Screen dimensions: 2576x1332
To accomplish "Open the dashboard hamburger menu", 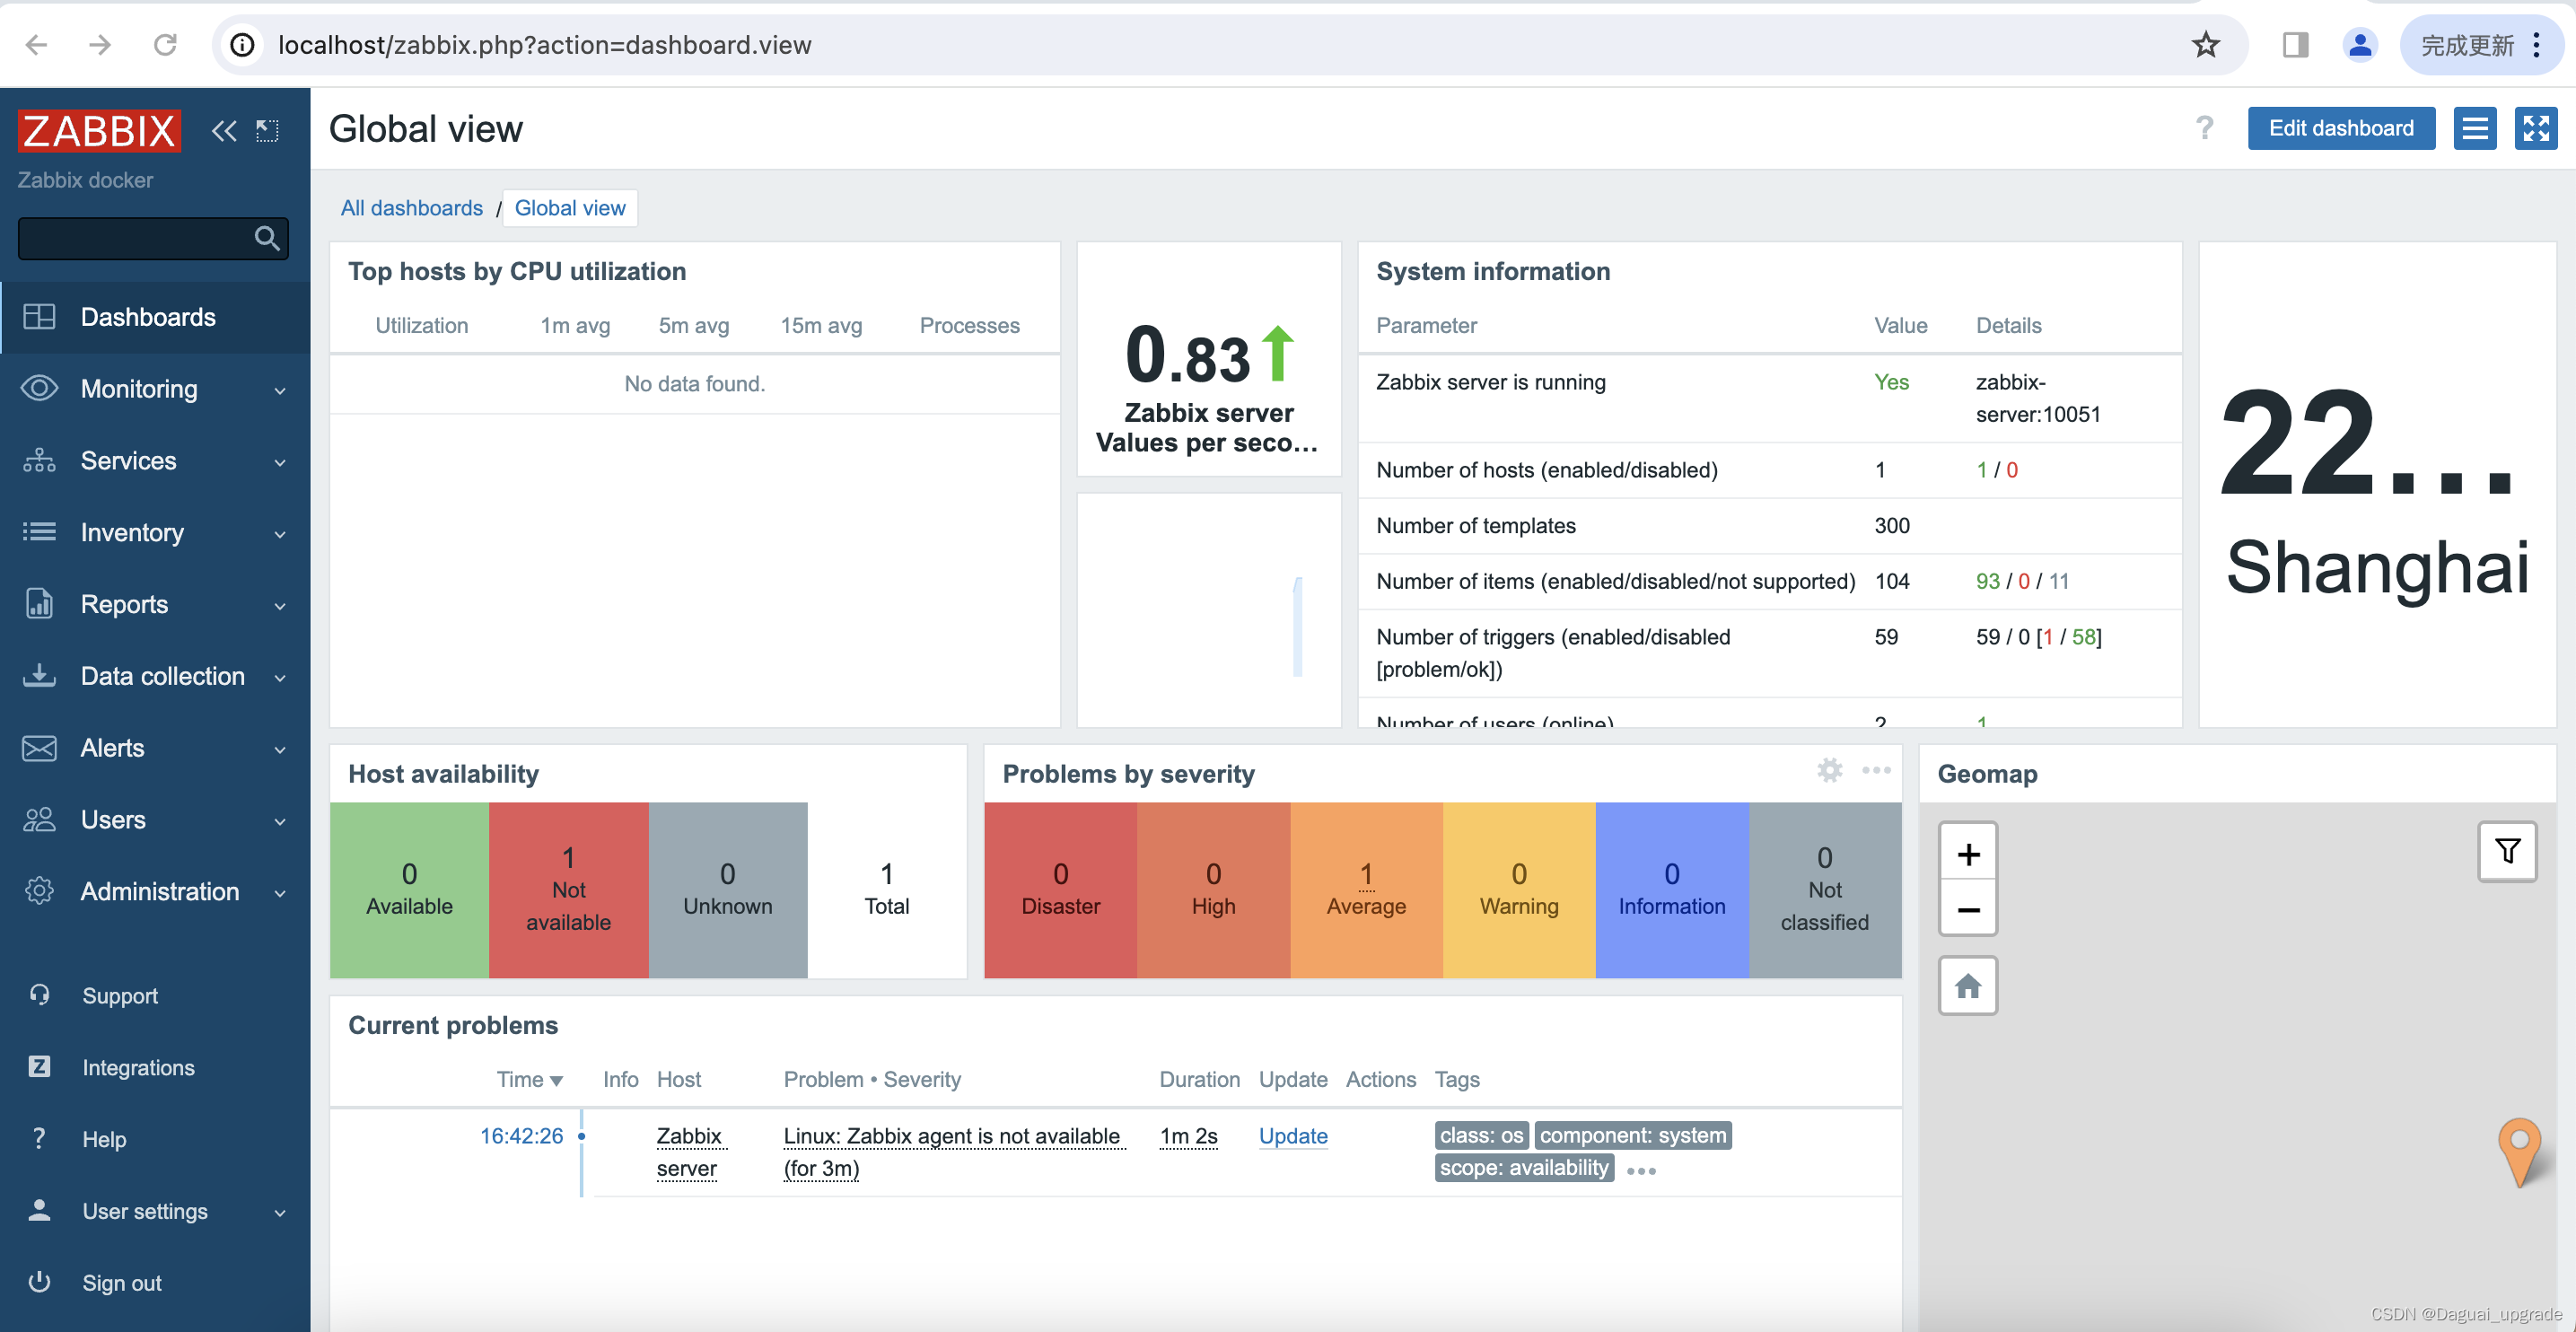I will click(2475, 128).
